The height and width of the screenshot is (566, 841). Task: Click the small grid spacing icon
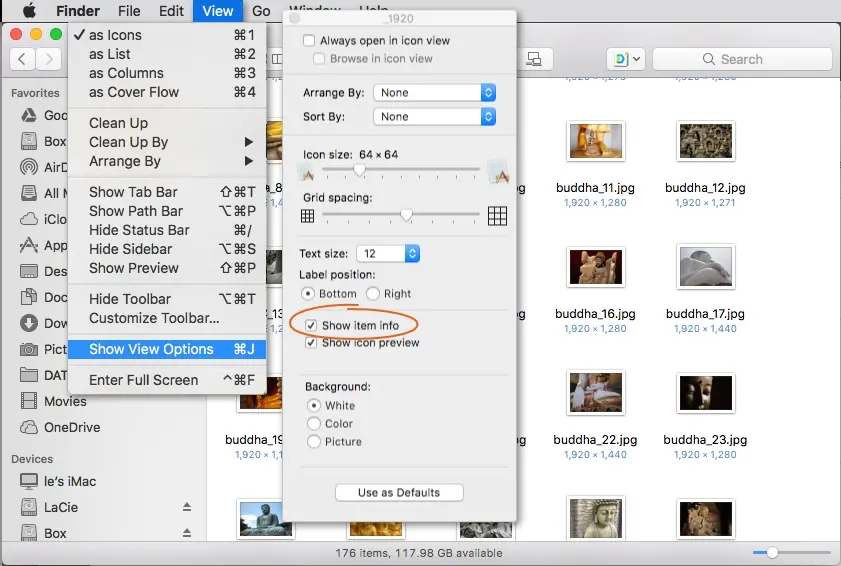coord(308,215)
